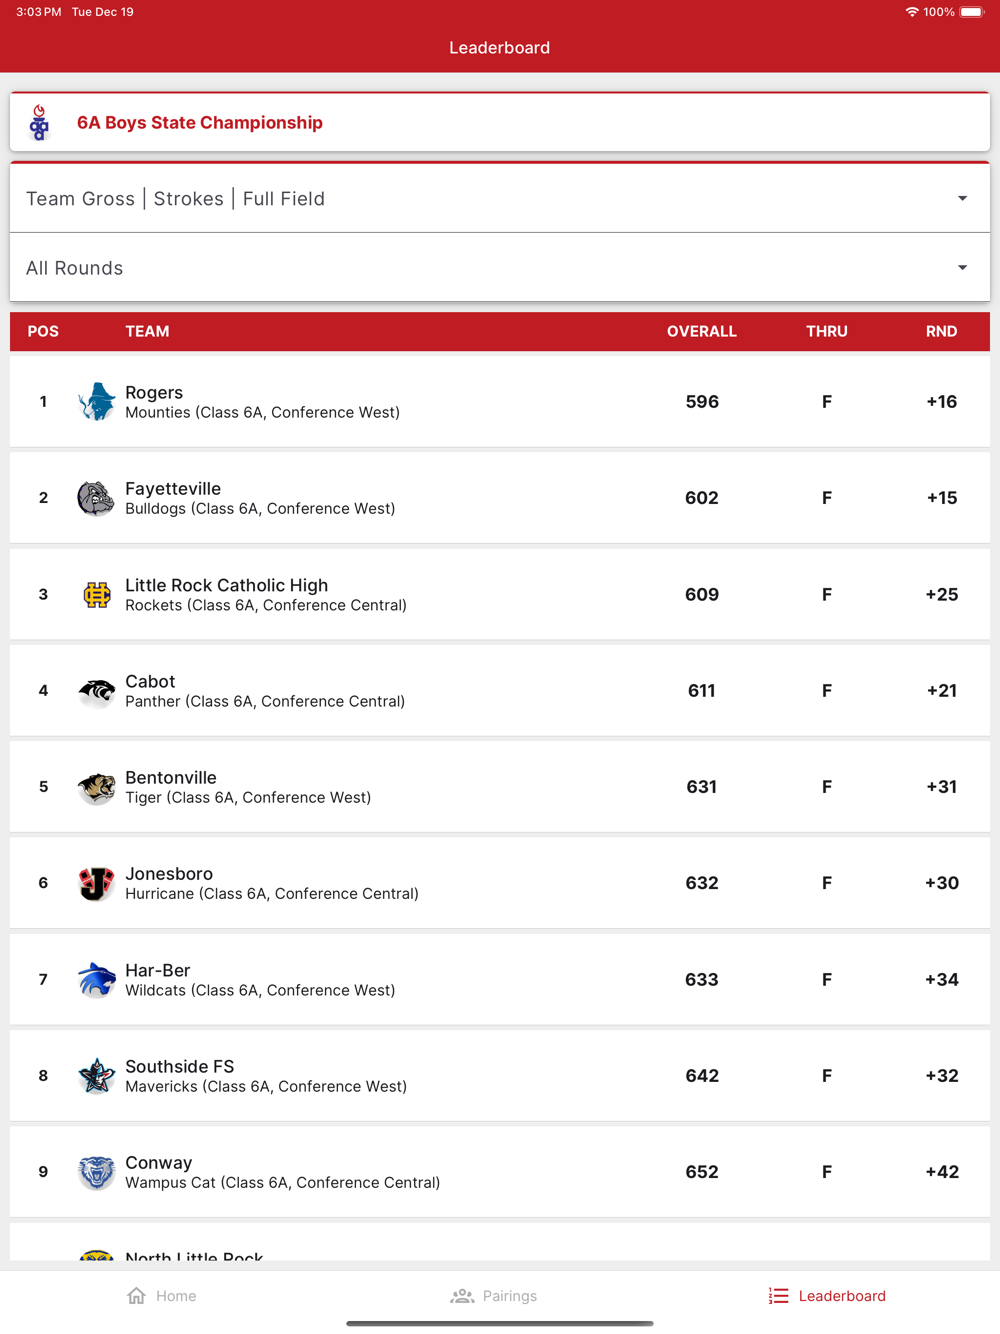Select the Leaderboard tab
The height and width of the screenshot is (1334, 1000).
(x=827, y=1296)
